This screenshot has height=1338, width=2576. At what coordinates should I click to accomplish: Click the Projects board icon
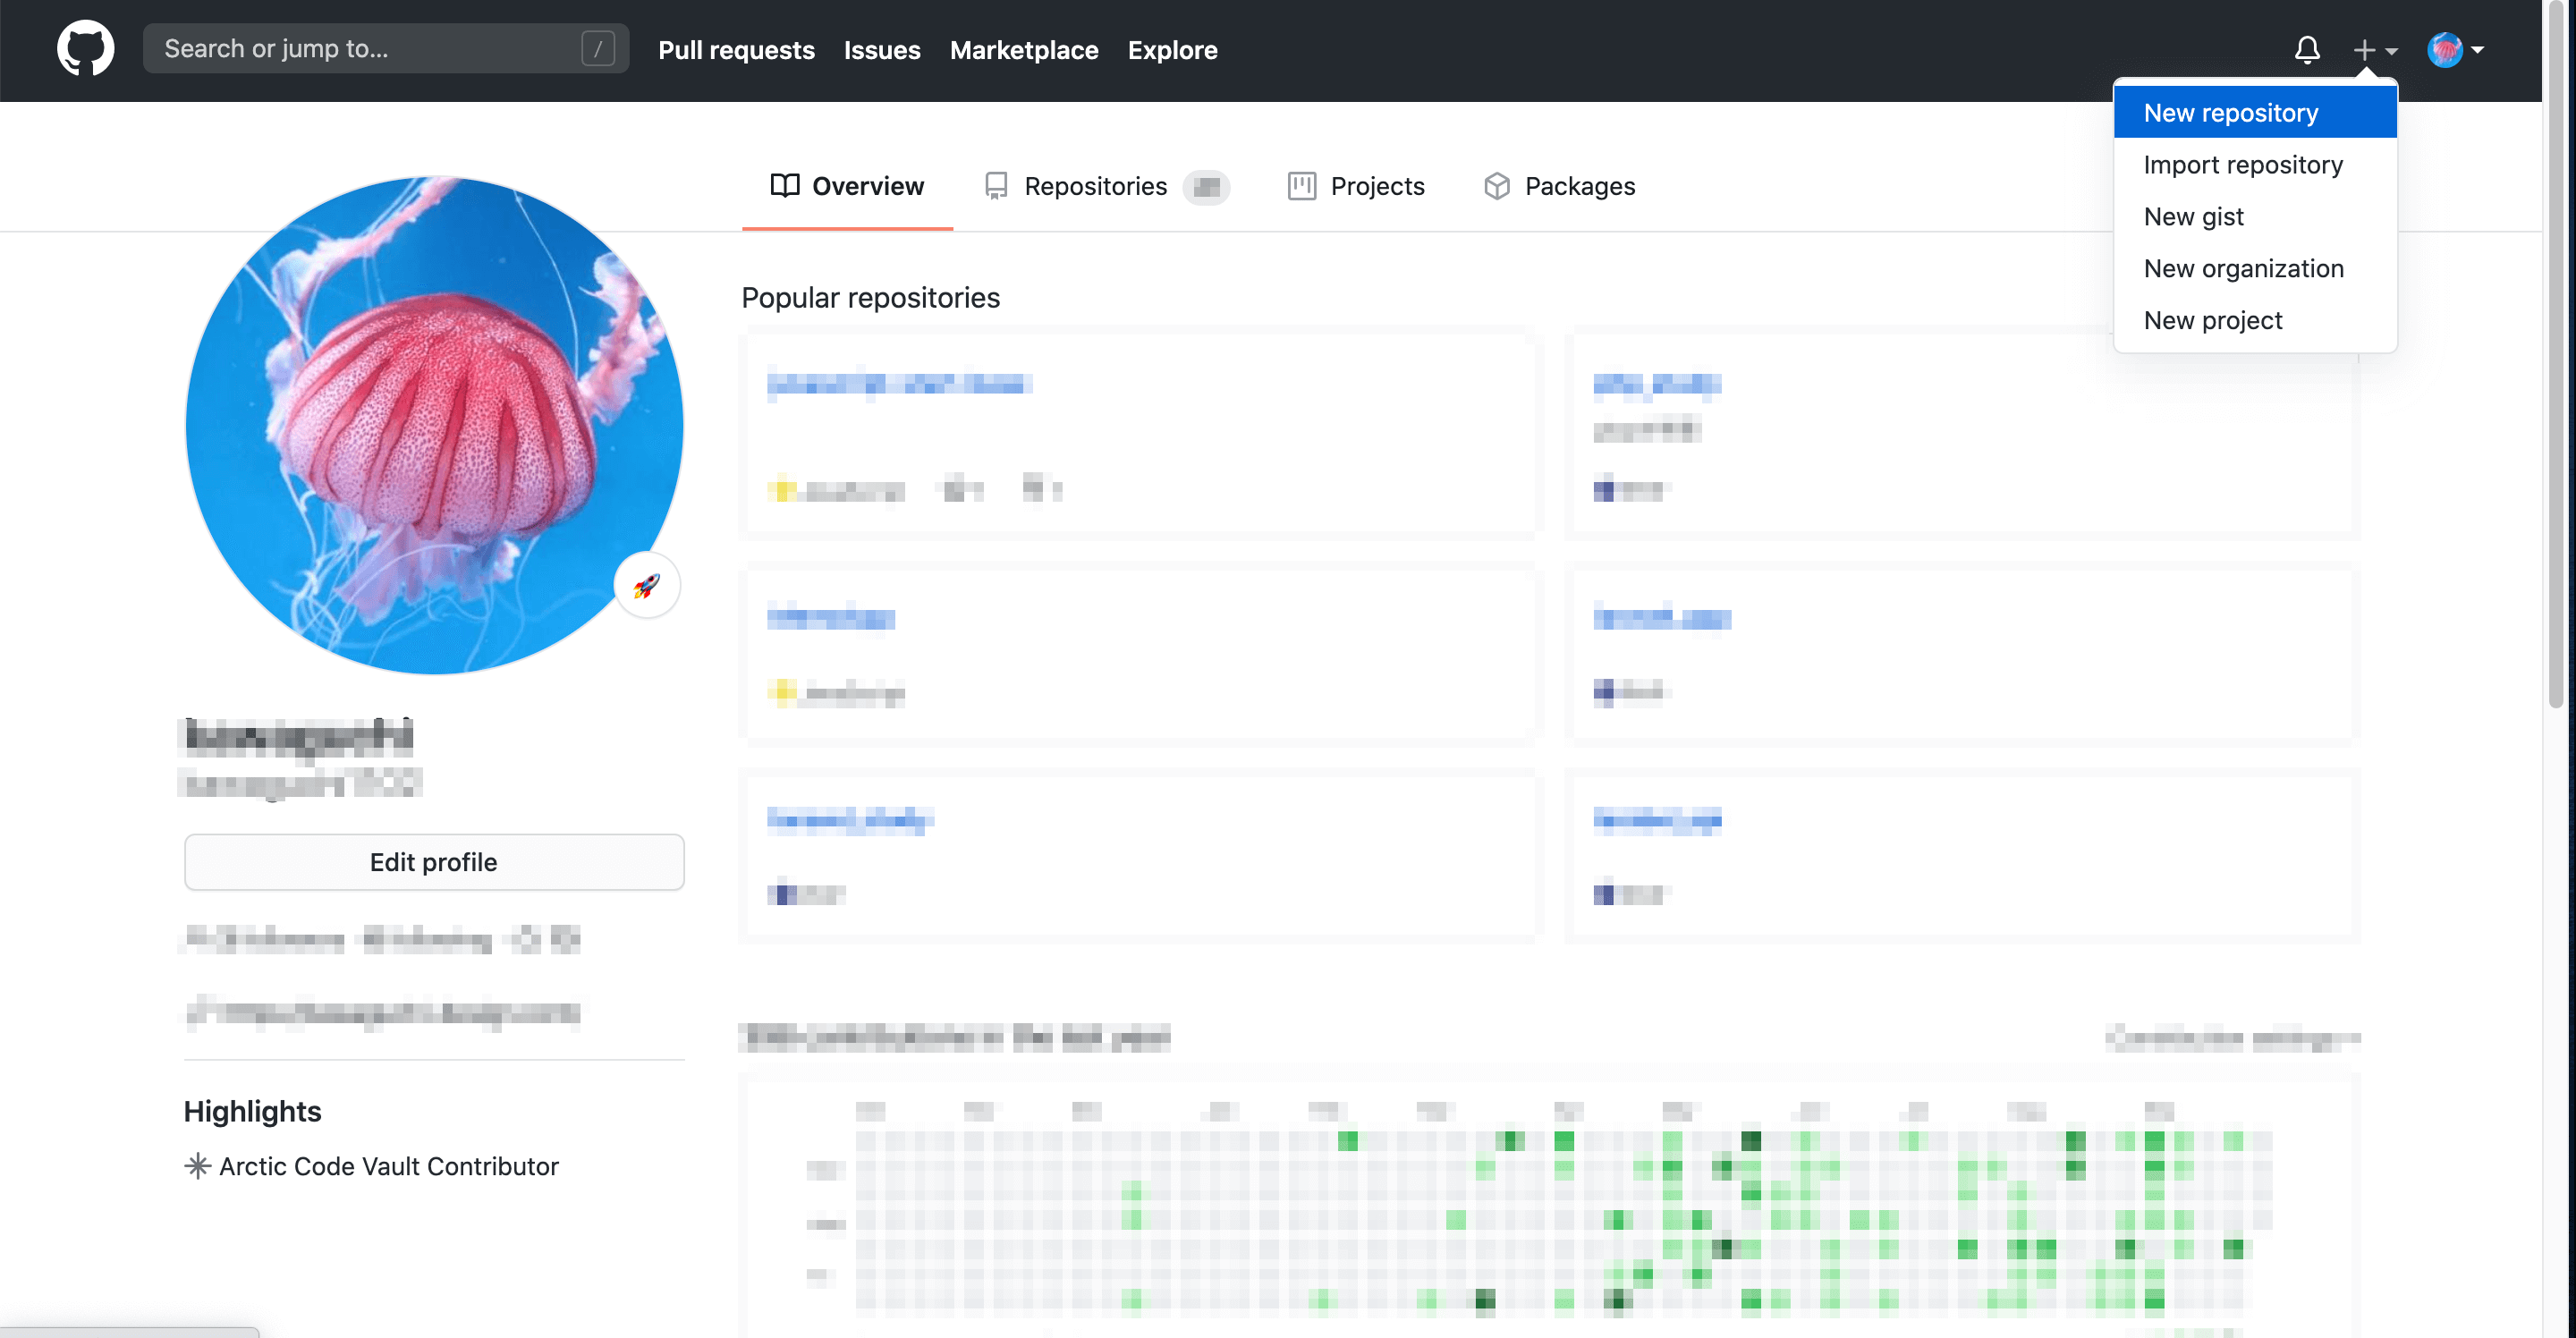click(1301, 186)
